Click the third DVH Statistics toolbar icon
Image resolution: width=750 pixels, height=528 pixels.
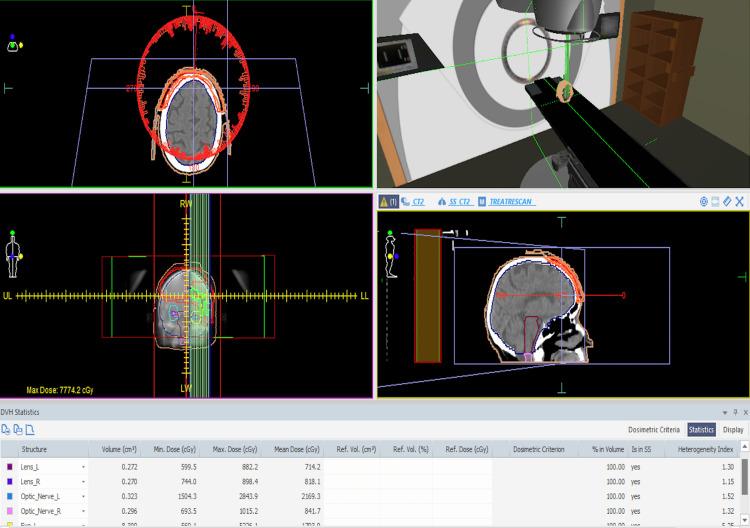[x=31, y=429]
